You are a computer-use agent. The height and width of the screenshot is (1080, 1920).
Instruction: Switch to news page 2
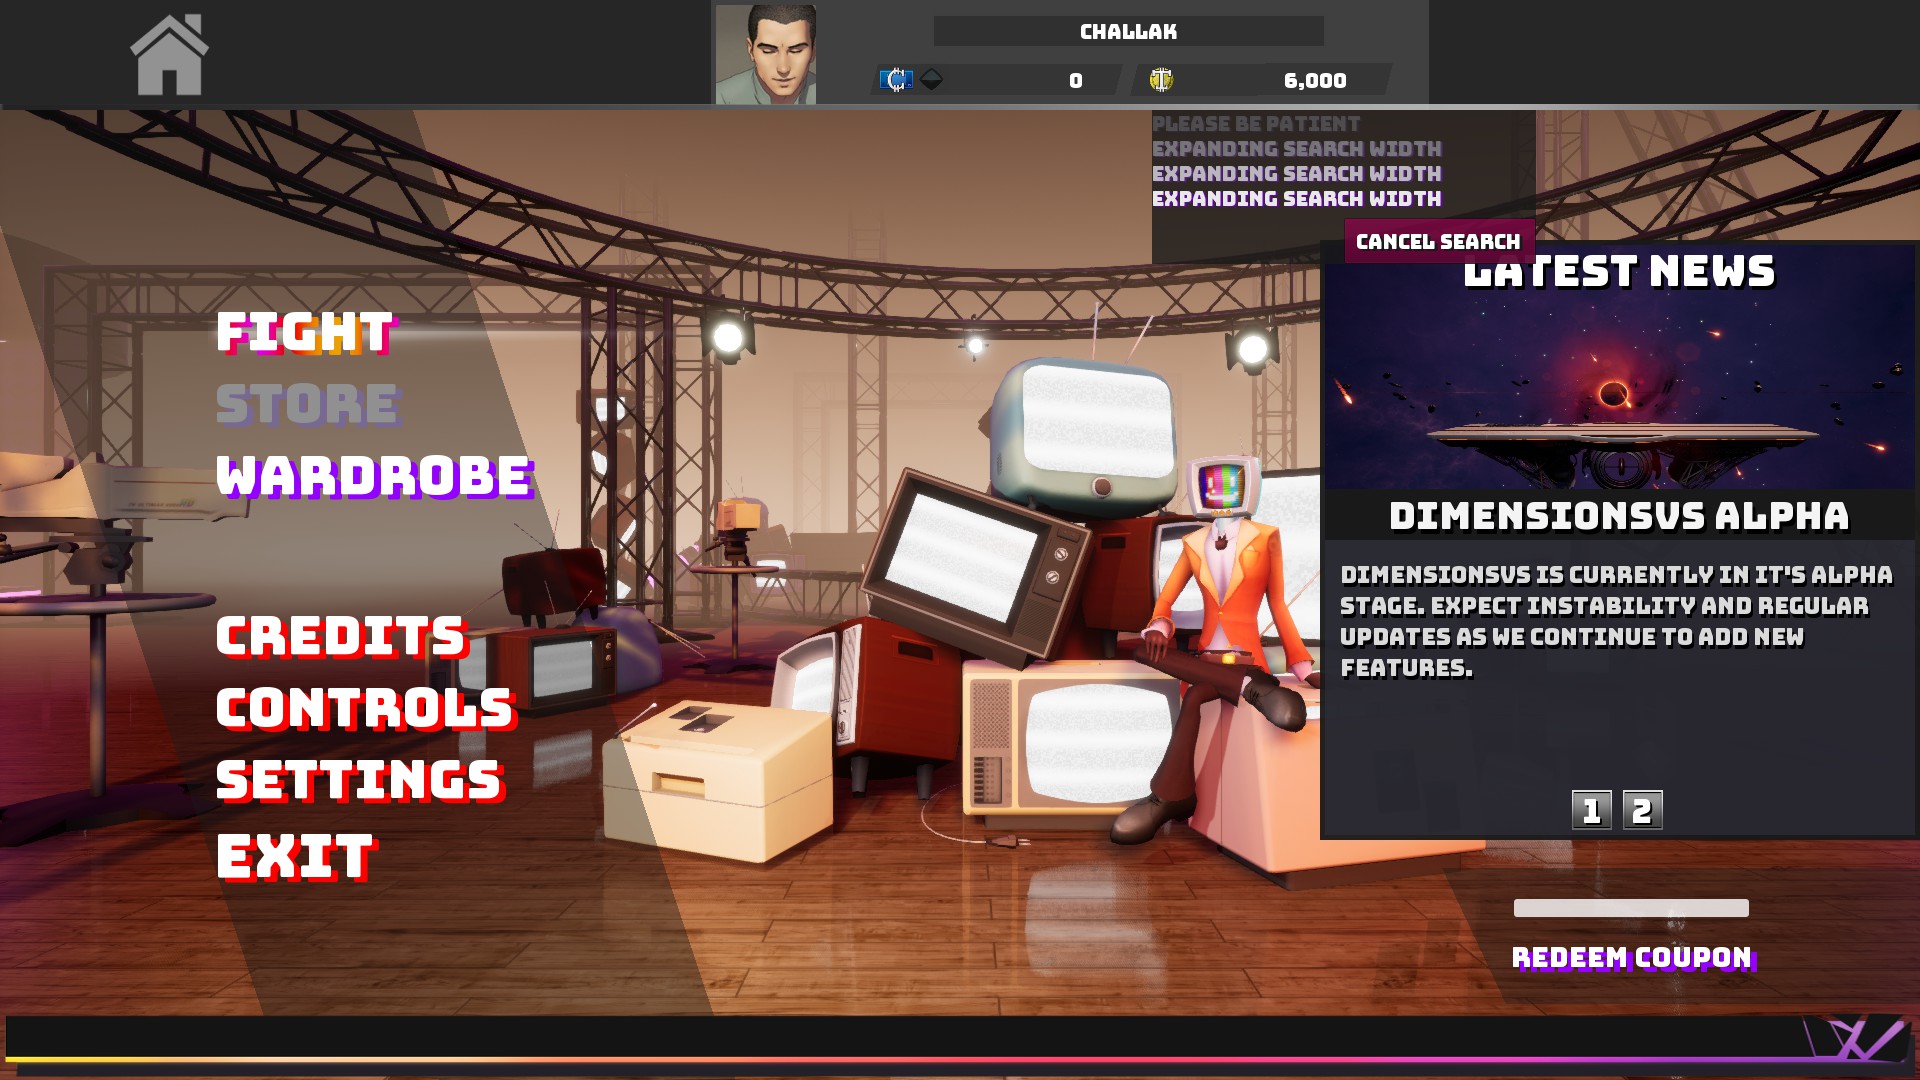(1642, 810)
